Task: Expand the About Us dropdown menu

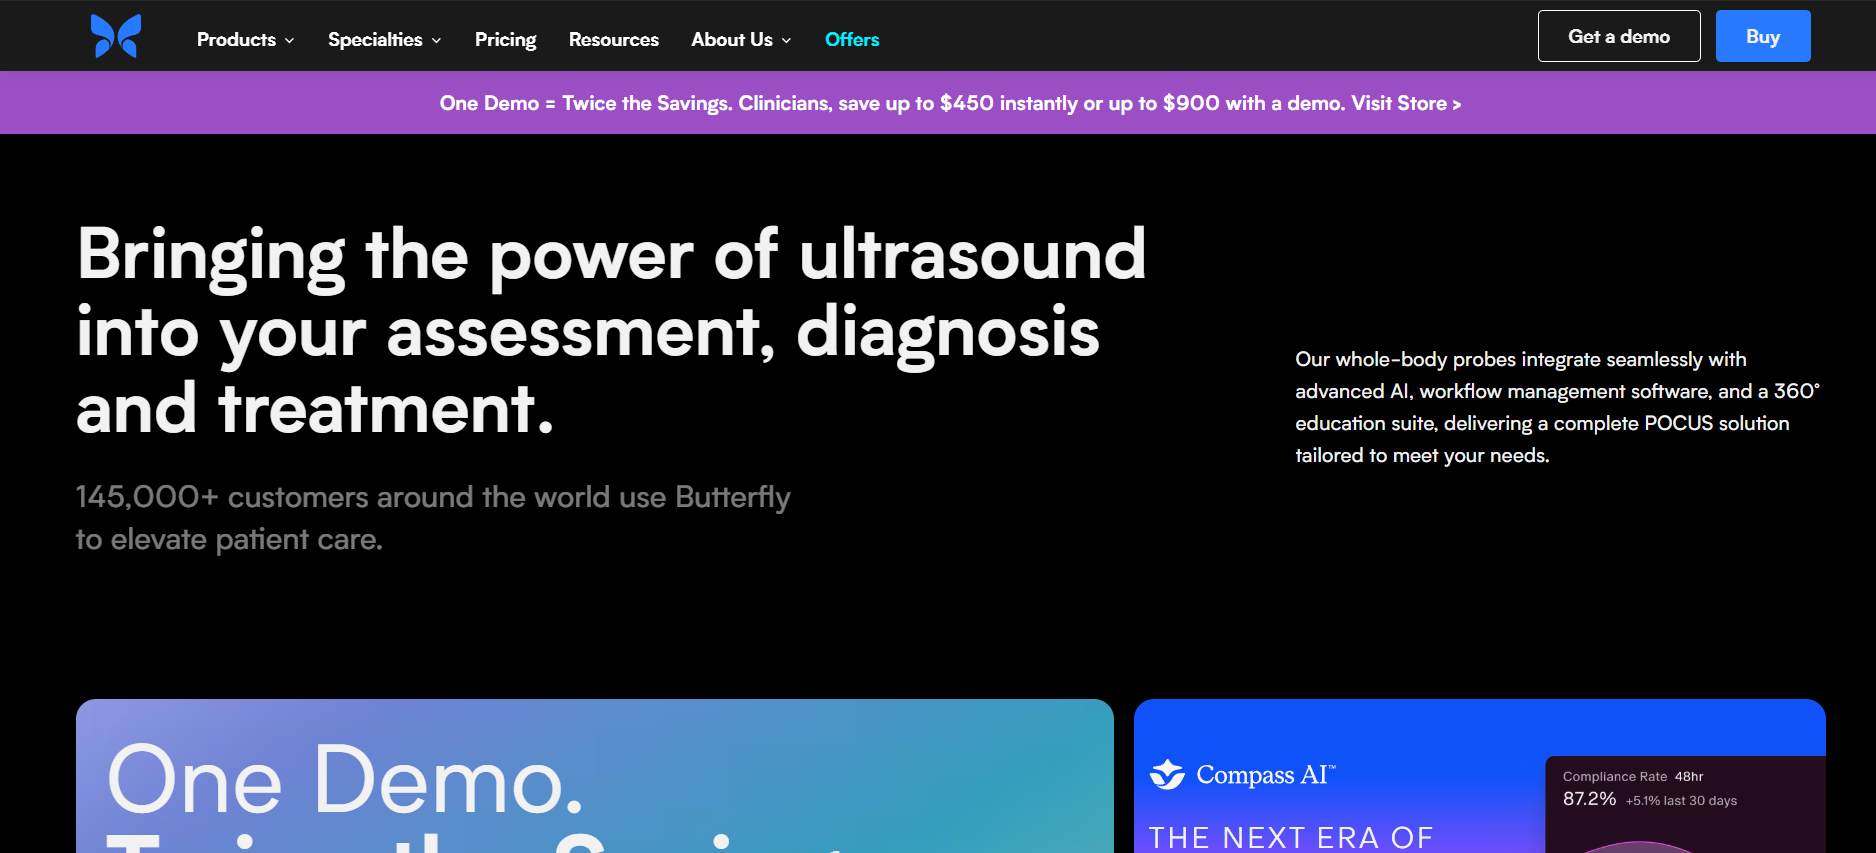Action: pos(741,39)
